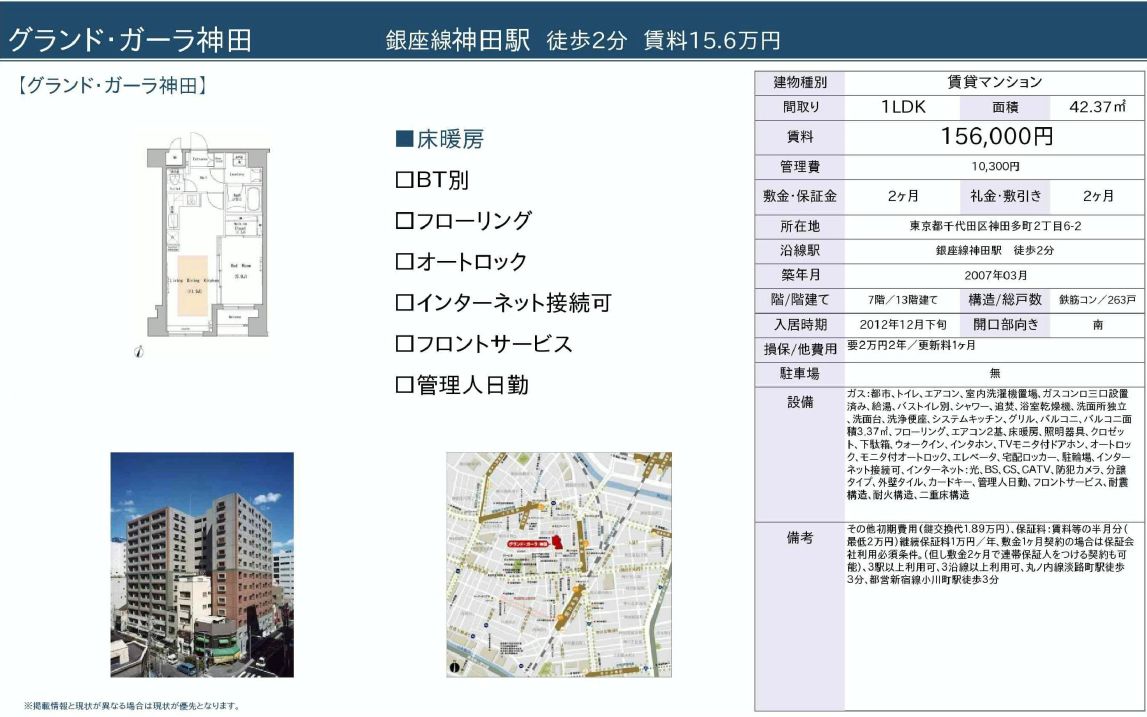Click the address 東京都千代田区神田多町2丁目6-2
This screenshot has height=717, width=1147.
pos(995,227)
